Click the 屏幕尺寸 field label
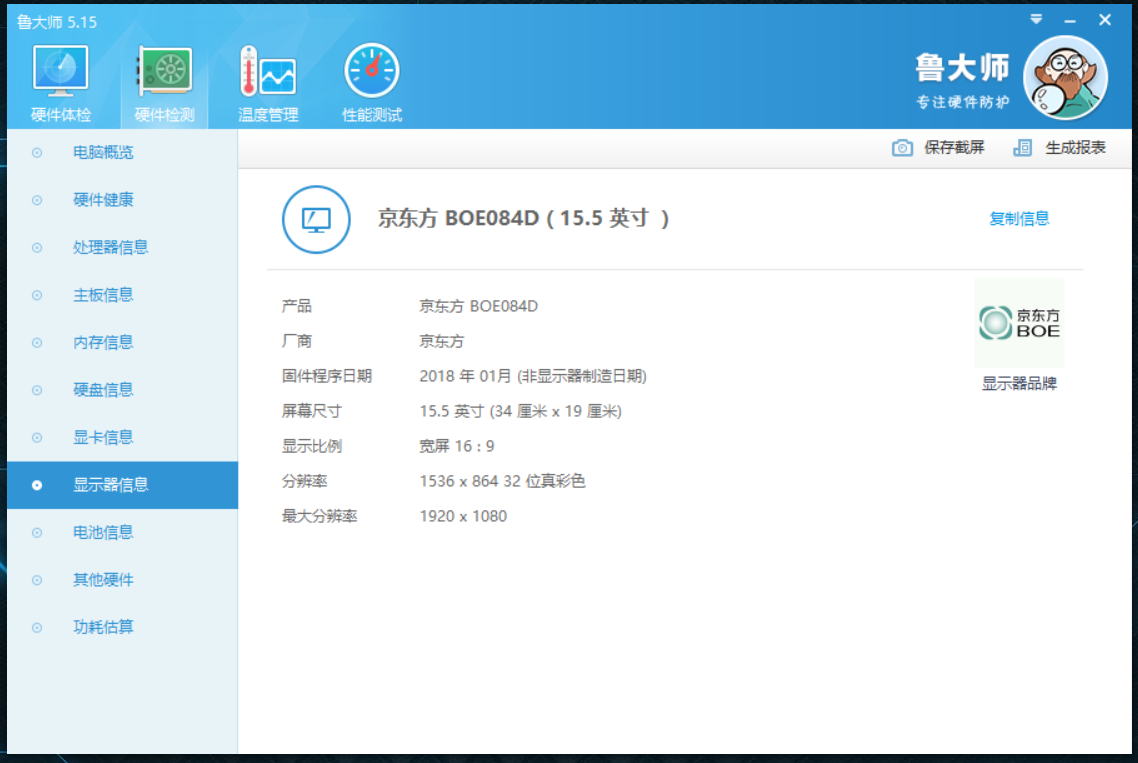 [311, 412]
